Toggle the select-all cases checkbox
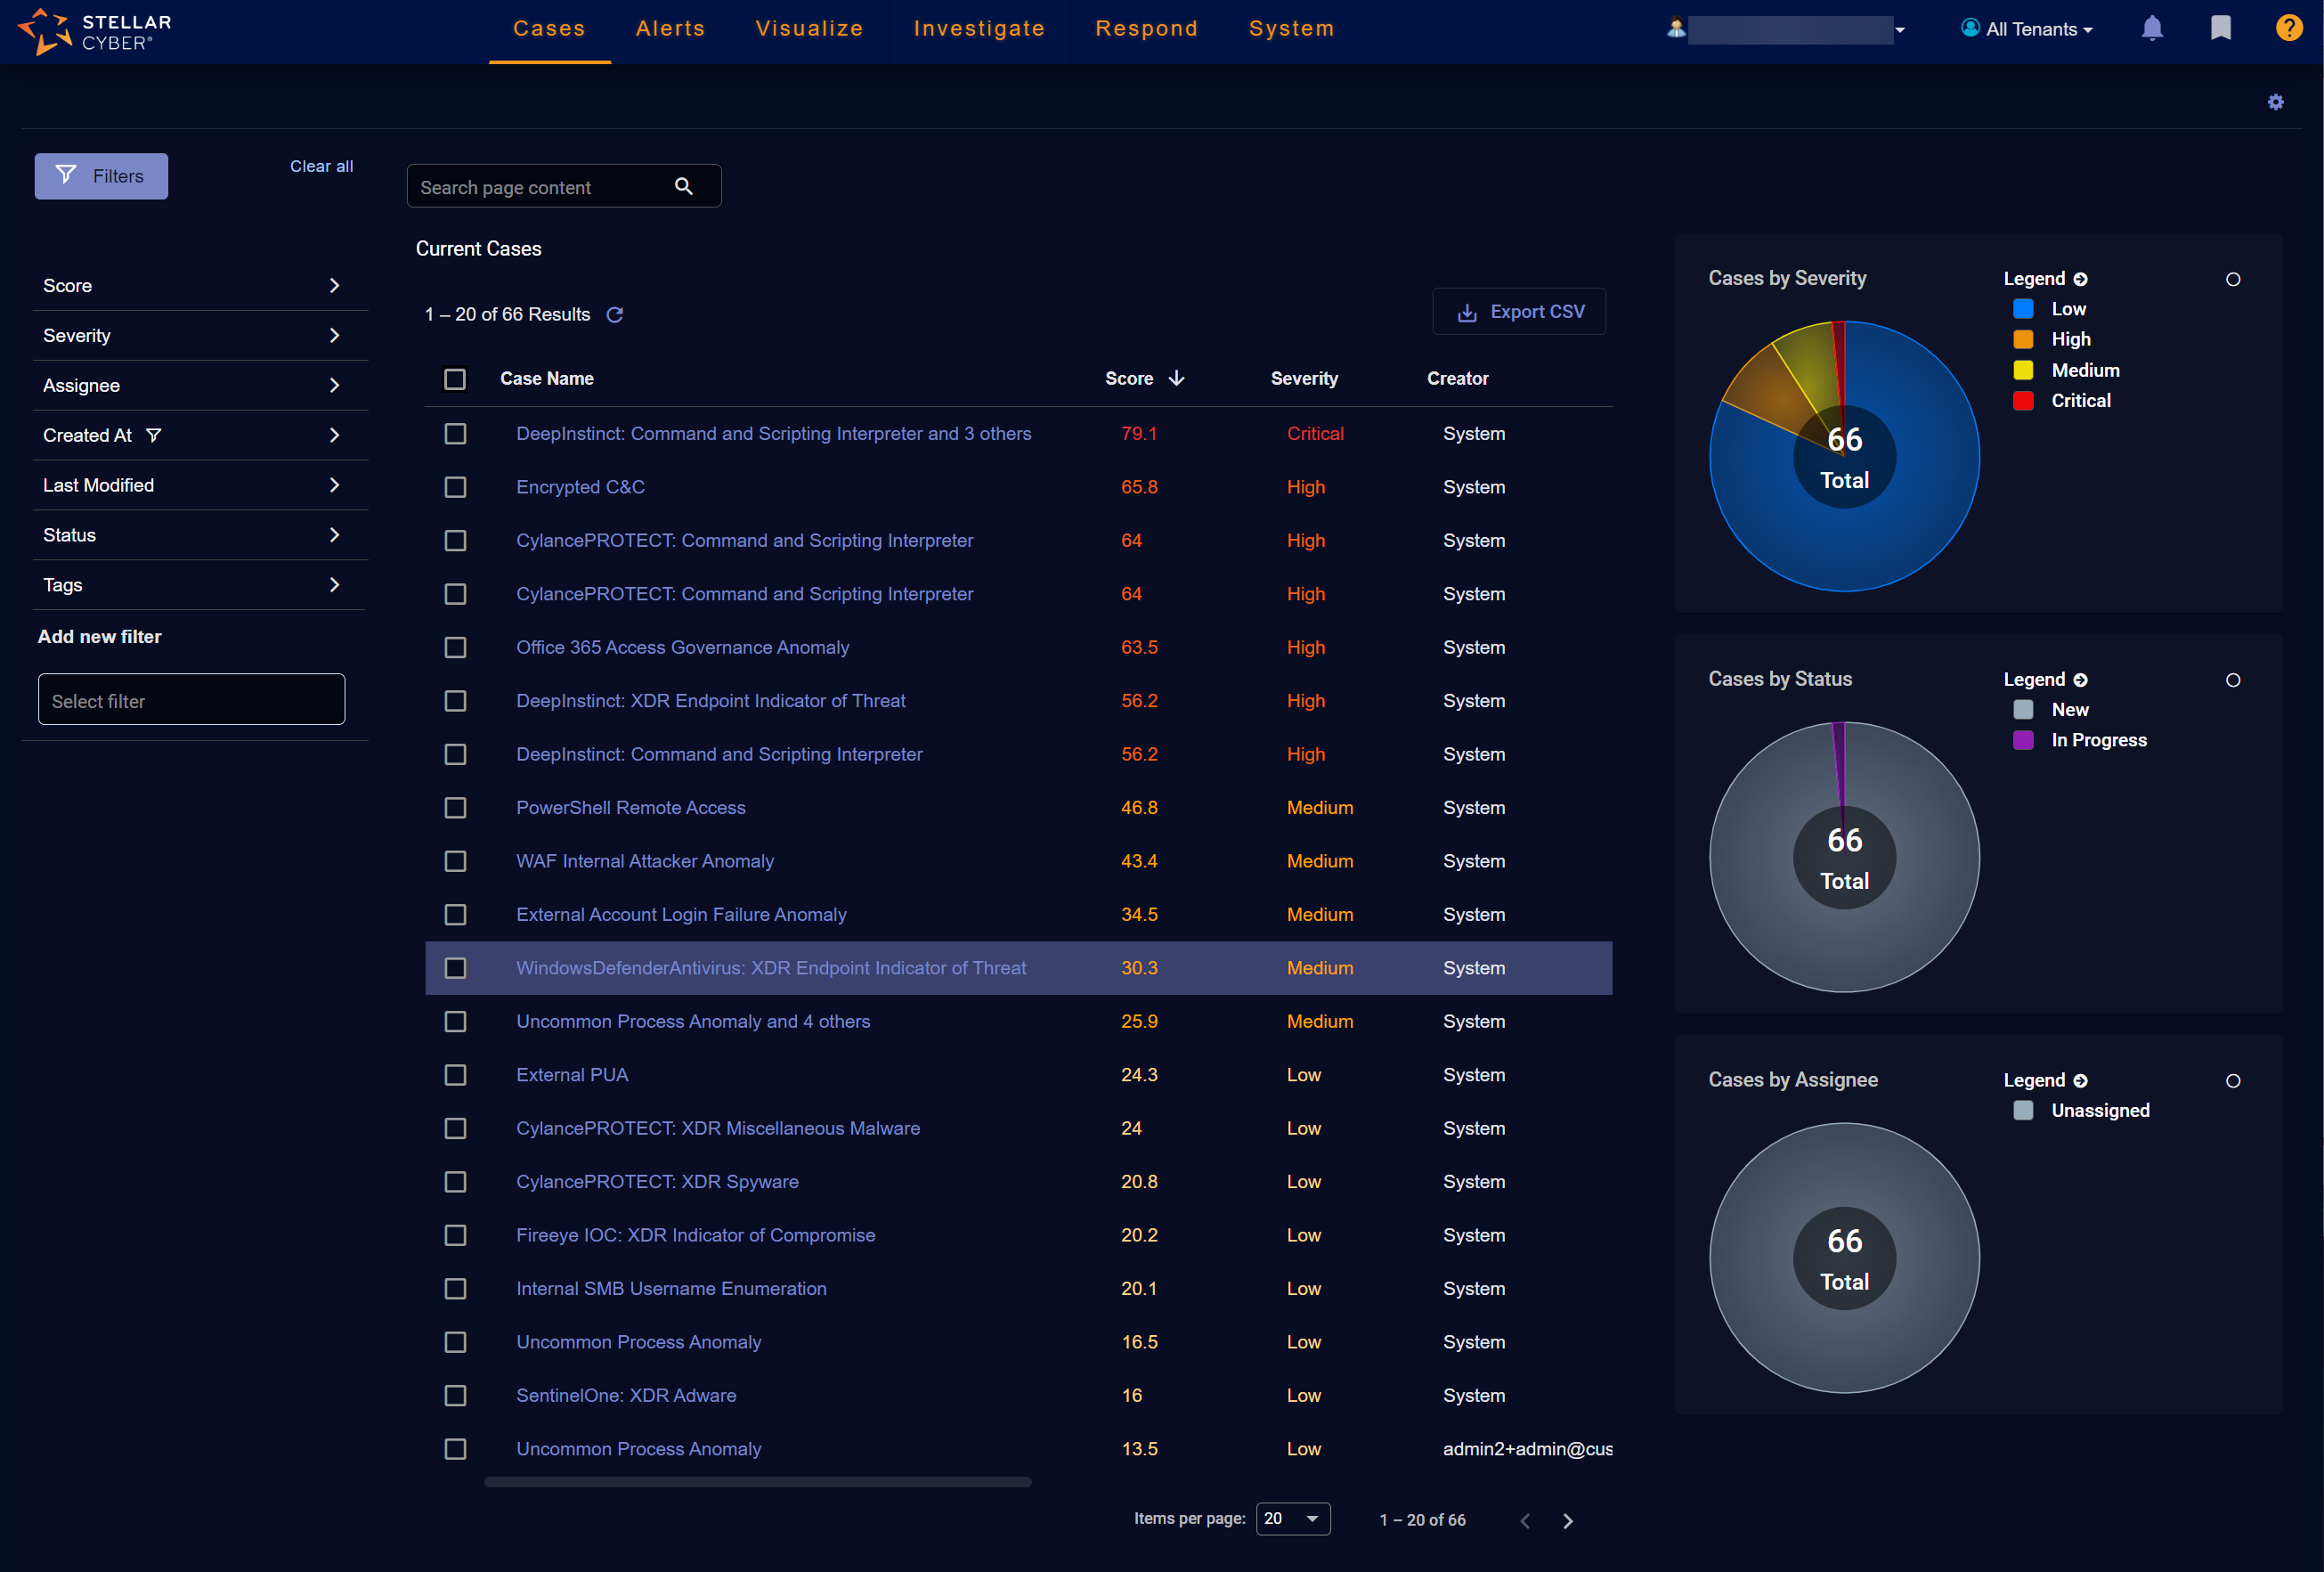The image size is (2324, 1572). click(455, 379)
